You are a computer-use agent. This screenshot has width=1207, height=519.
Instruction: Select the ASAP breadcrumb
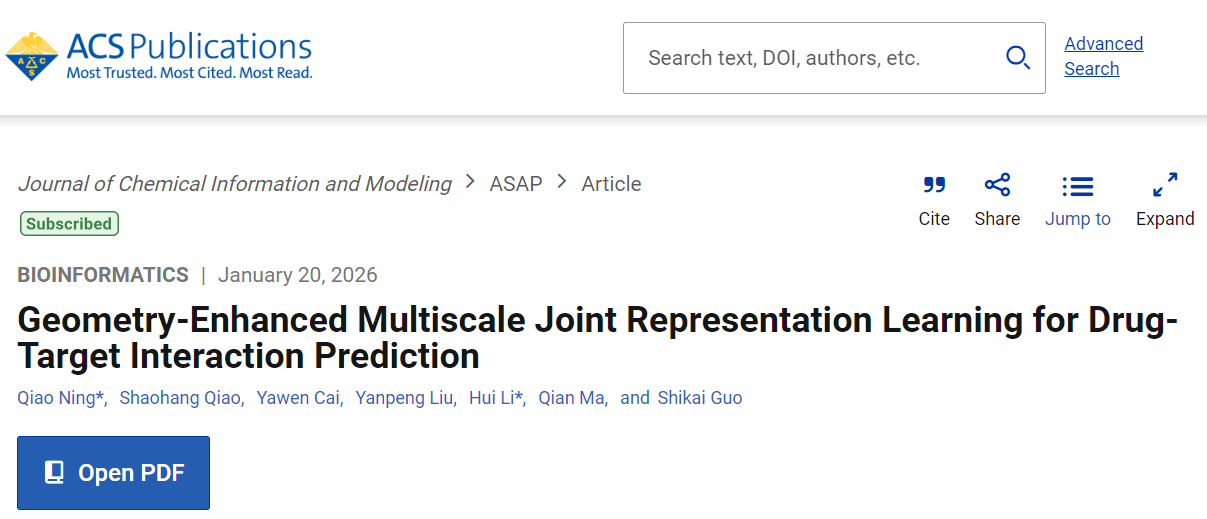[x=516, y=184]
